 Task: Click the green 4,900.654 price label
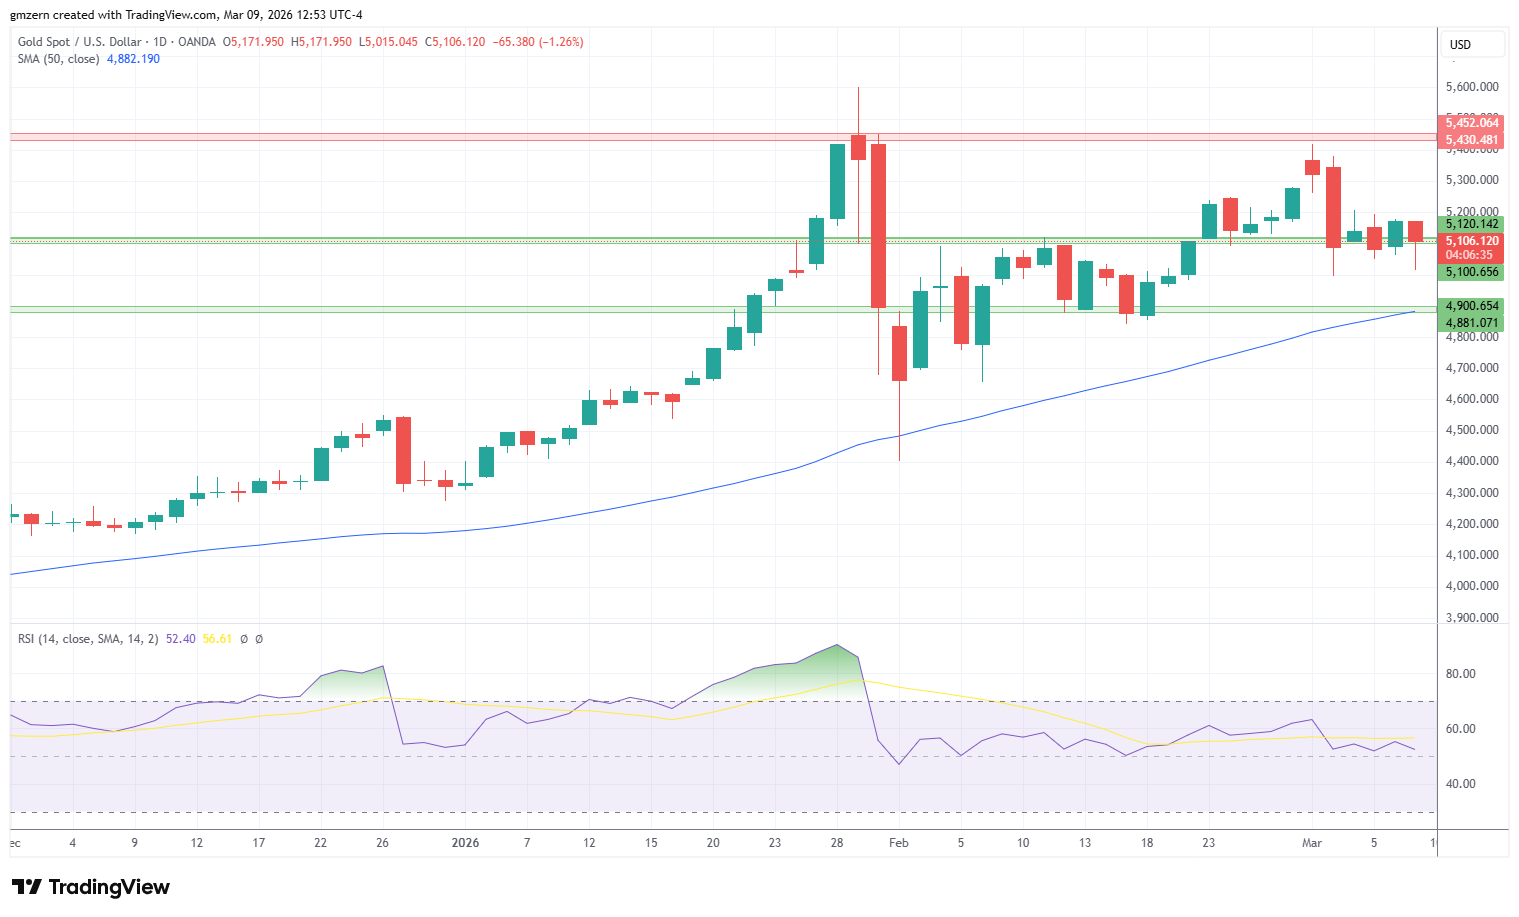[x=1472, y=306]
